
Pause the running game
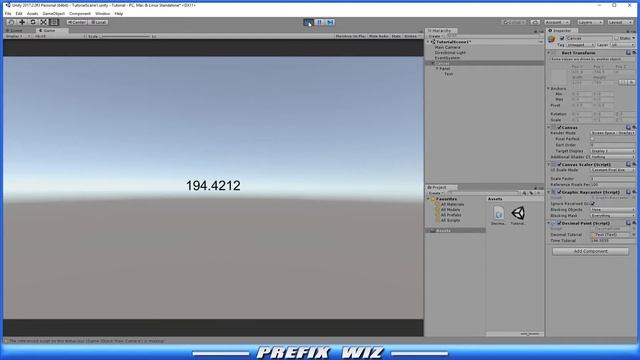pos(319,22)
